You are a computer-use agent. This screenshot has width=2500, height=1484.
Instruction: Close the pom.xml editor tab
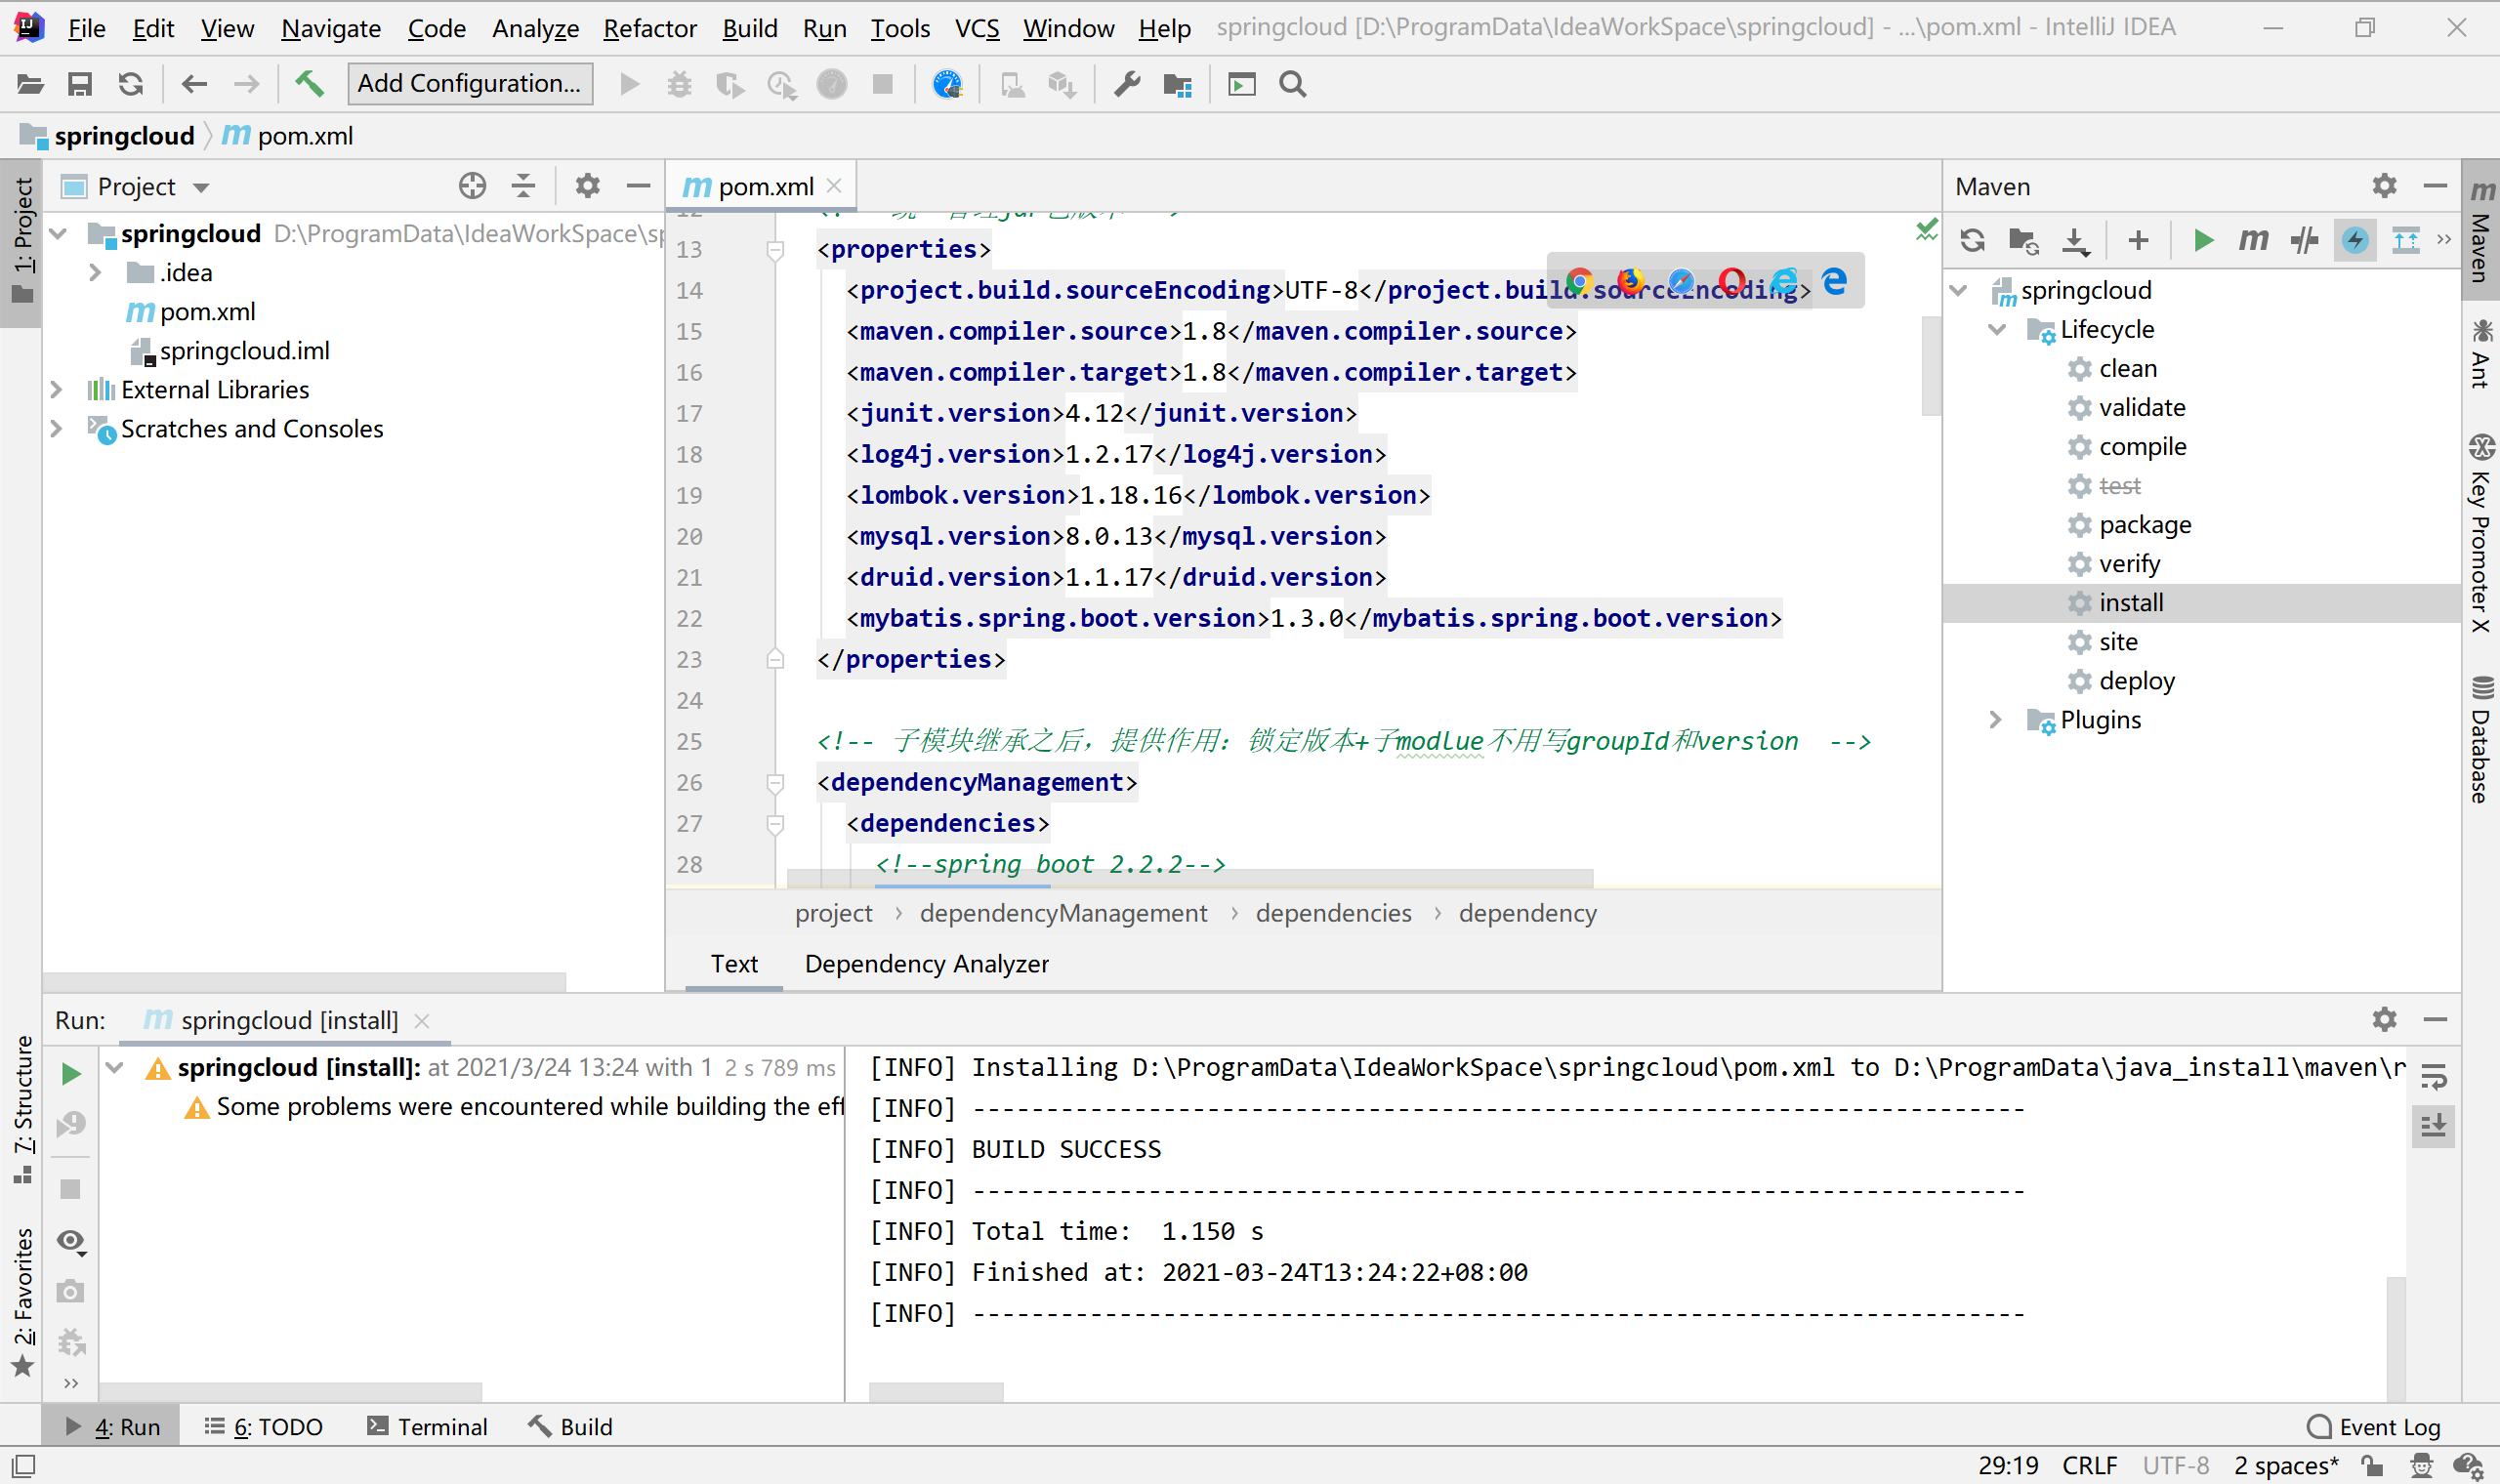835,186
